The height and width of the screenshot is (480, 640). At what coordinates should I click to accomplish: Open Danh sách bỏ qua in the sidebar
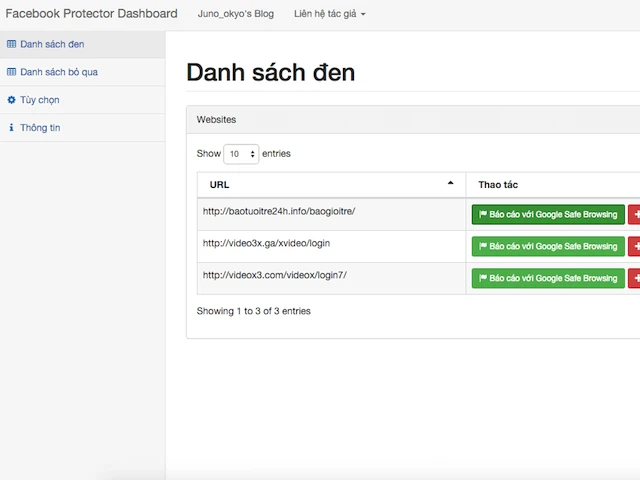pyautogui.click(x=58, y=72)
